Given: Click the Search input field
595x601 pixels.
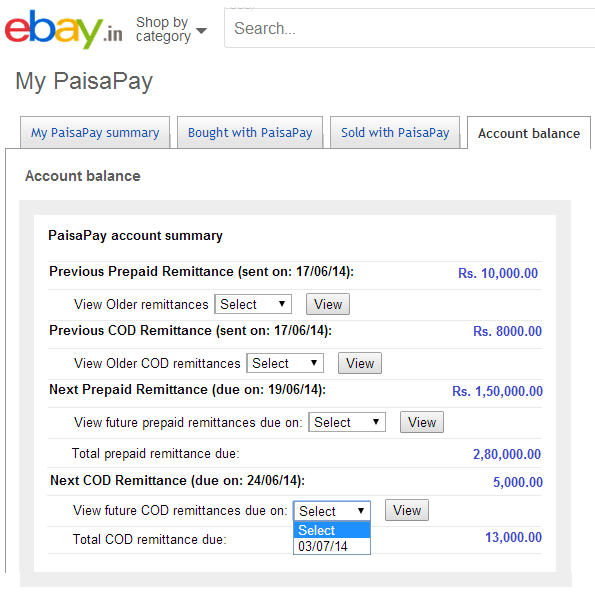Looking at the screenshot, I should click(x=409, y=28).
